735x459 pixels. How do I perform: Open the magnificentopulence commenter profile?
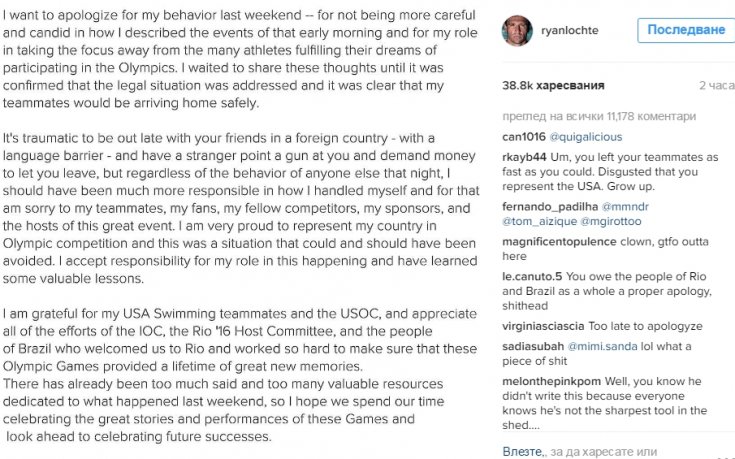click(559, 242)
